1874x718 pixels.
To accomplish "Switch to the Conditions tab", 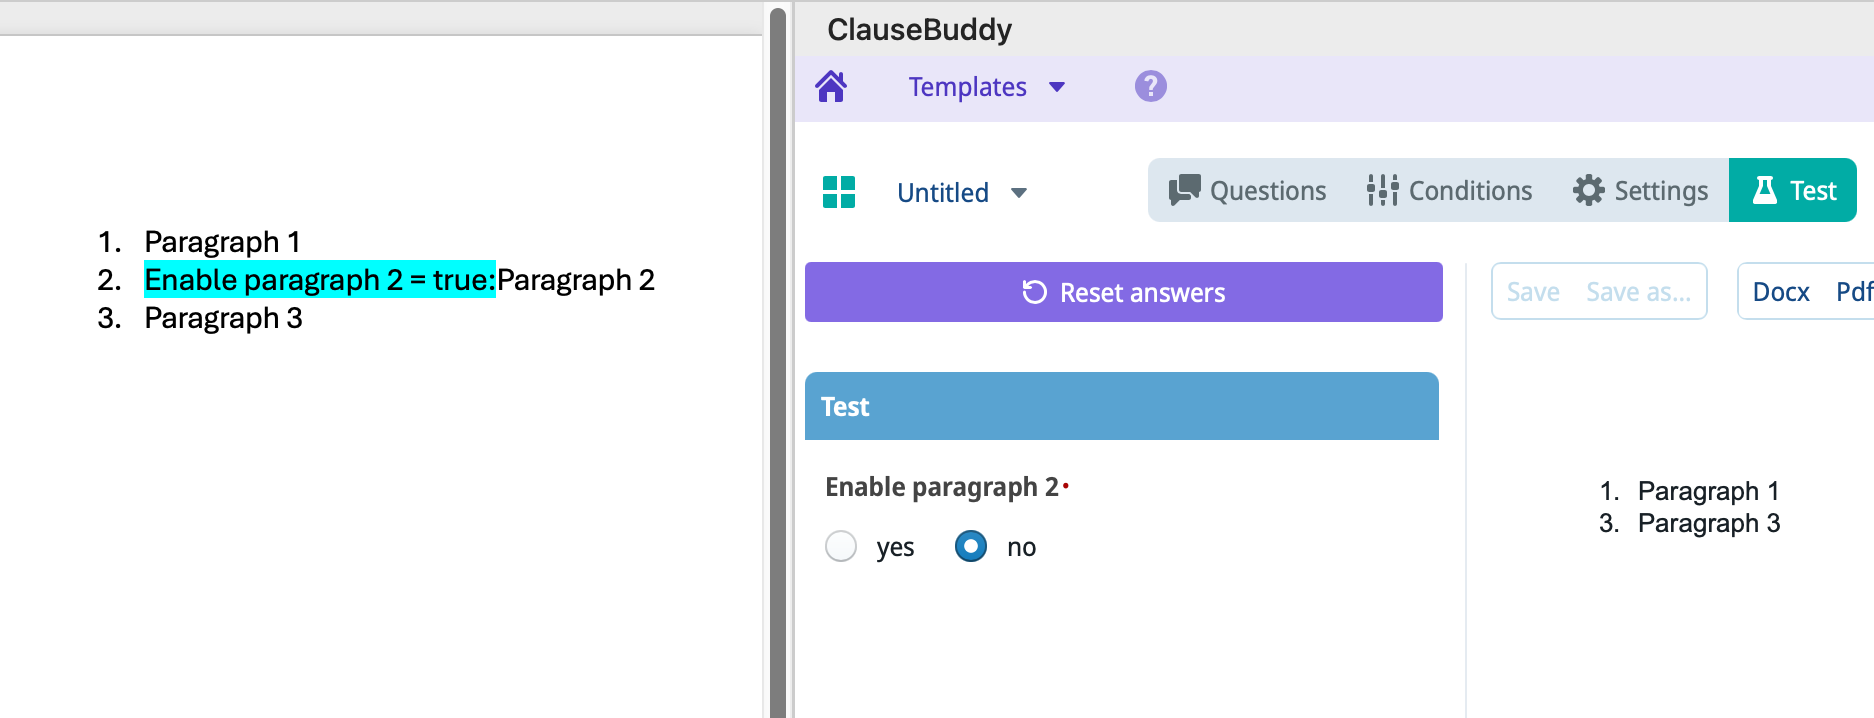I will pyautogui.click(x=1470, y=190).
